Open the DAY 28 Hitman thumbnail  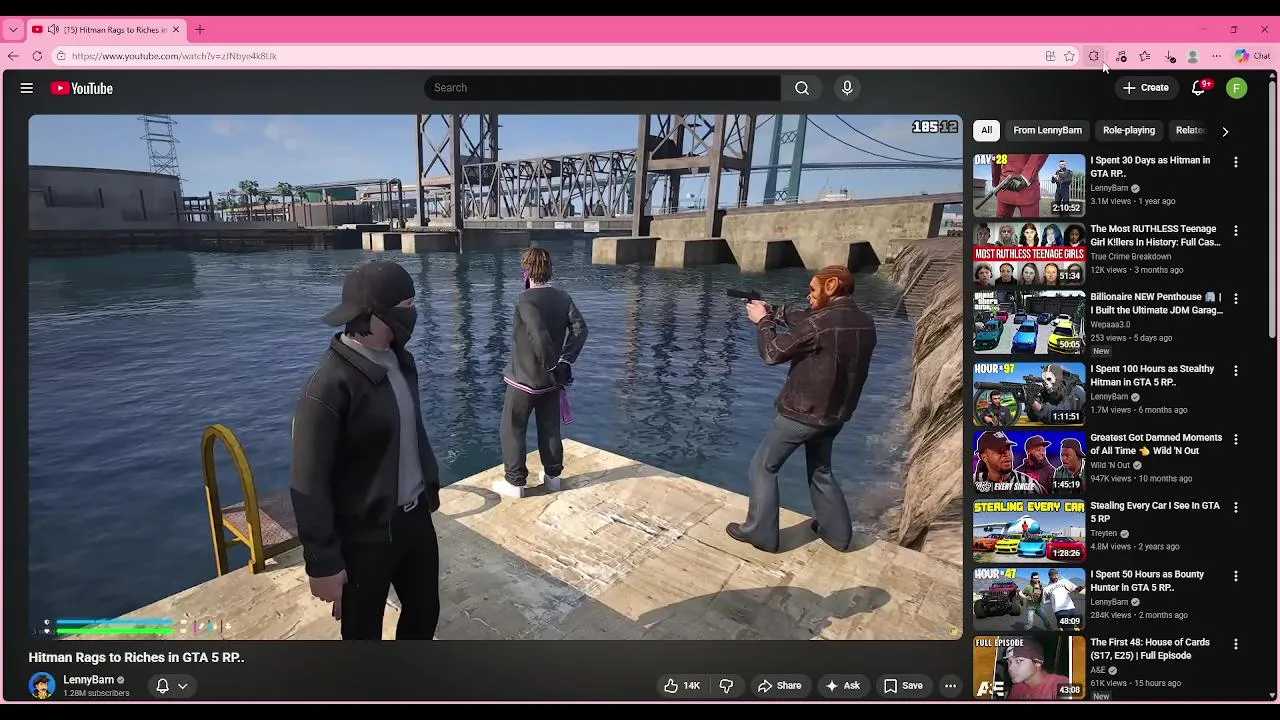(x=1029, y=185)
